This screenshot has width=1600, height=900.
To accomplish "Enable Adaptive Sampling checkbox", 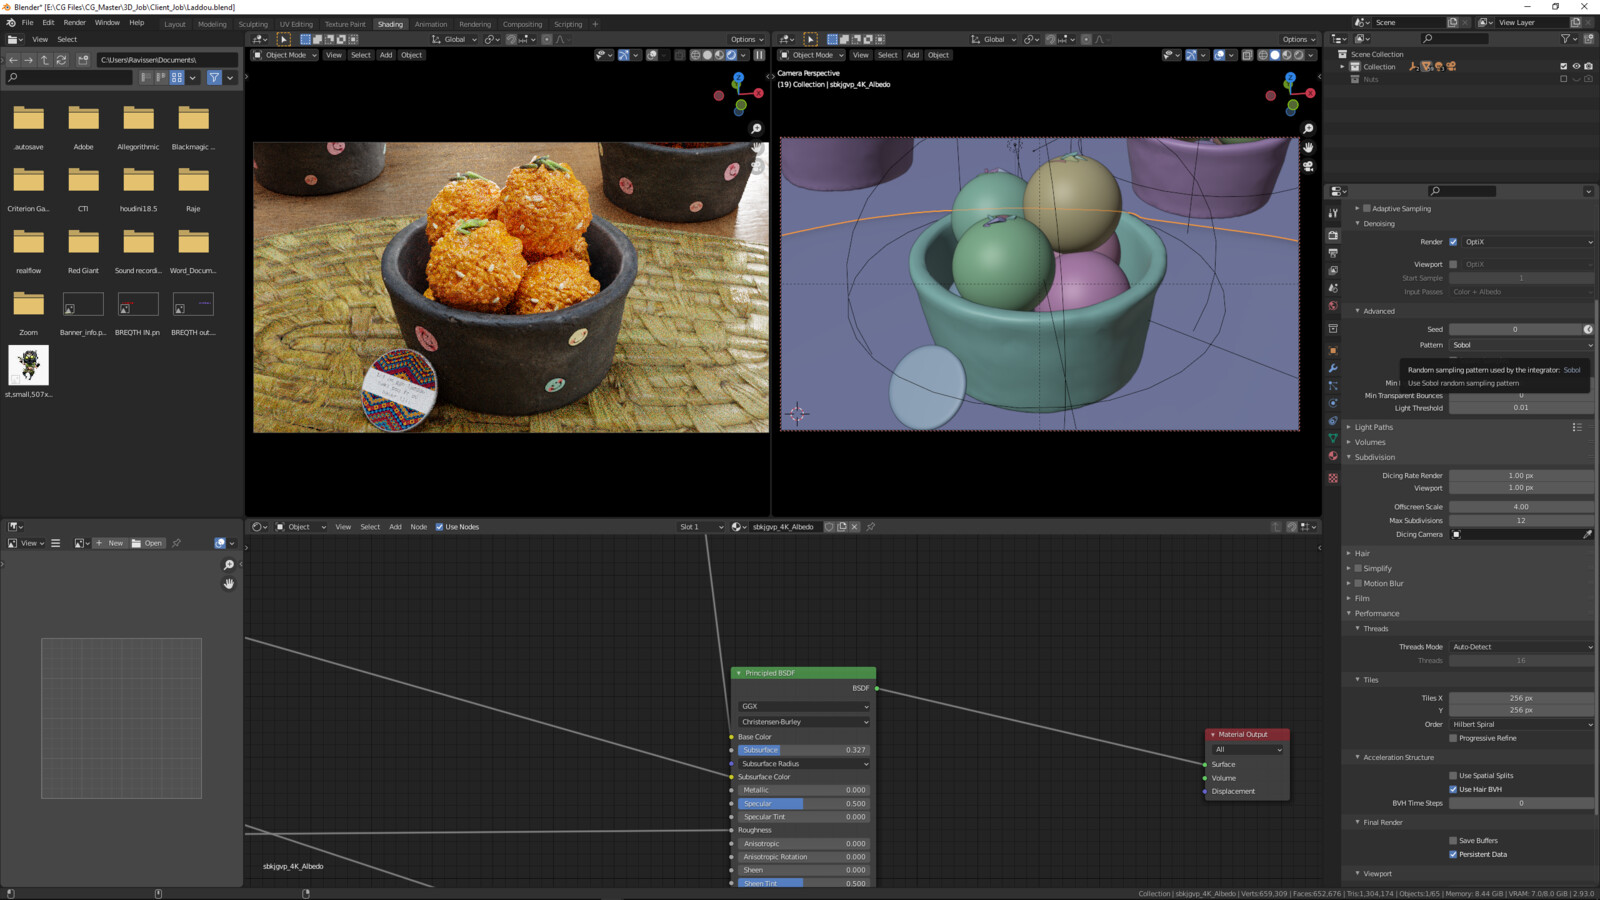I will 1367,208.
